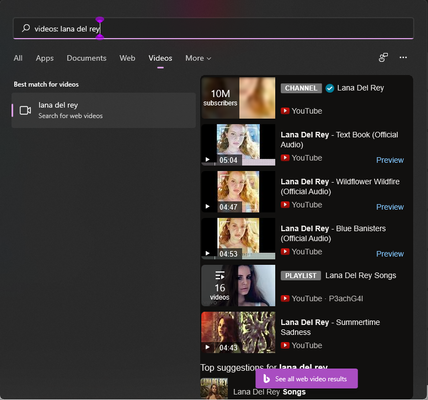Screen dimensions: 428x400
Task: Expand the More dropdown
Action: (198, 58)
